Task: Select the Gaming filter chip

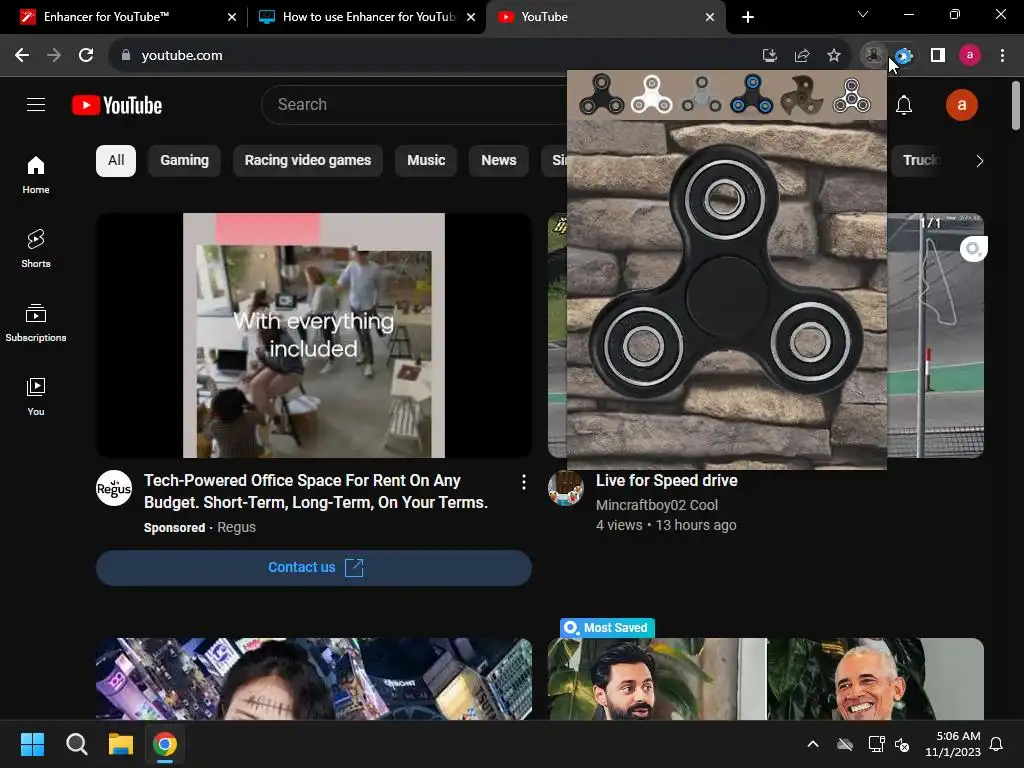Action: tap(185, 161)
